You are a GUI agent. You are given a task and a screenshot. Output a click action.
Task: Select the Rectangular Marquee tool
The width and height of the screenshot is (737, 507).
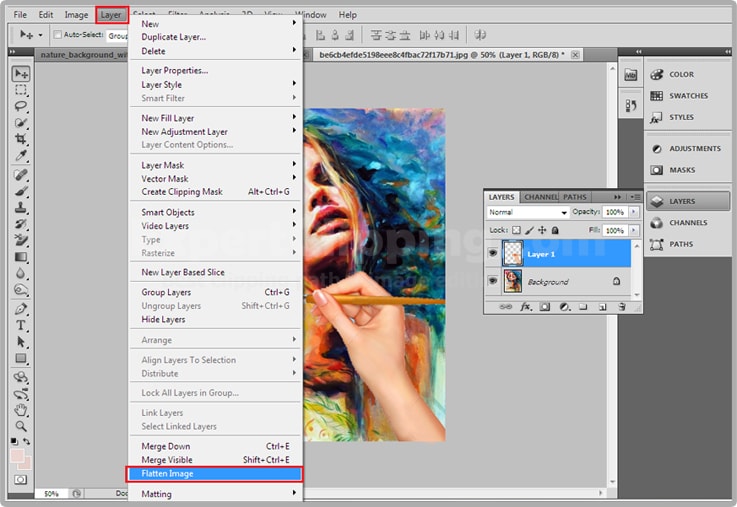coord(21,90)
